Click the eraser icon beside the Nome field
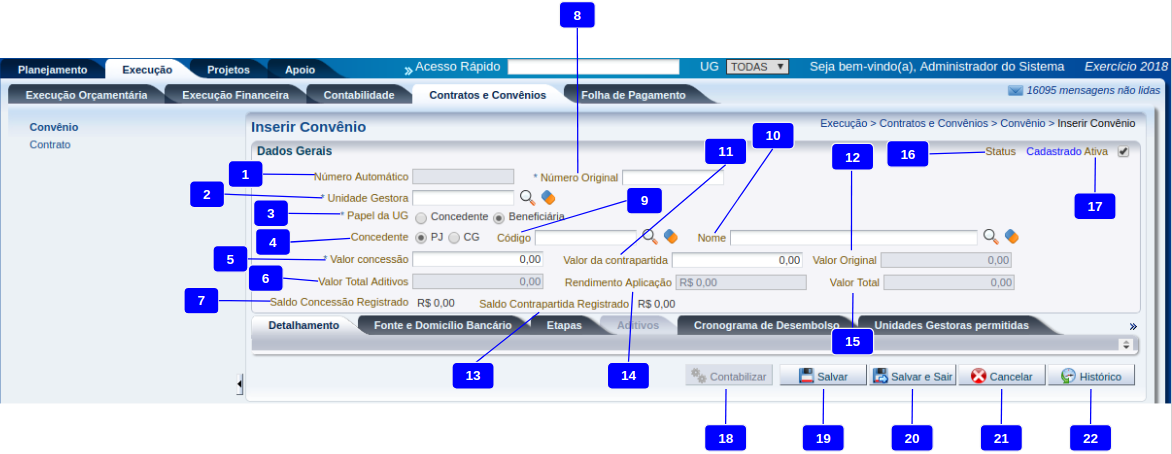Viewport: 1172px width, 454px height. (1011, 237)
